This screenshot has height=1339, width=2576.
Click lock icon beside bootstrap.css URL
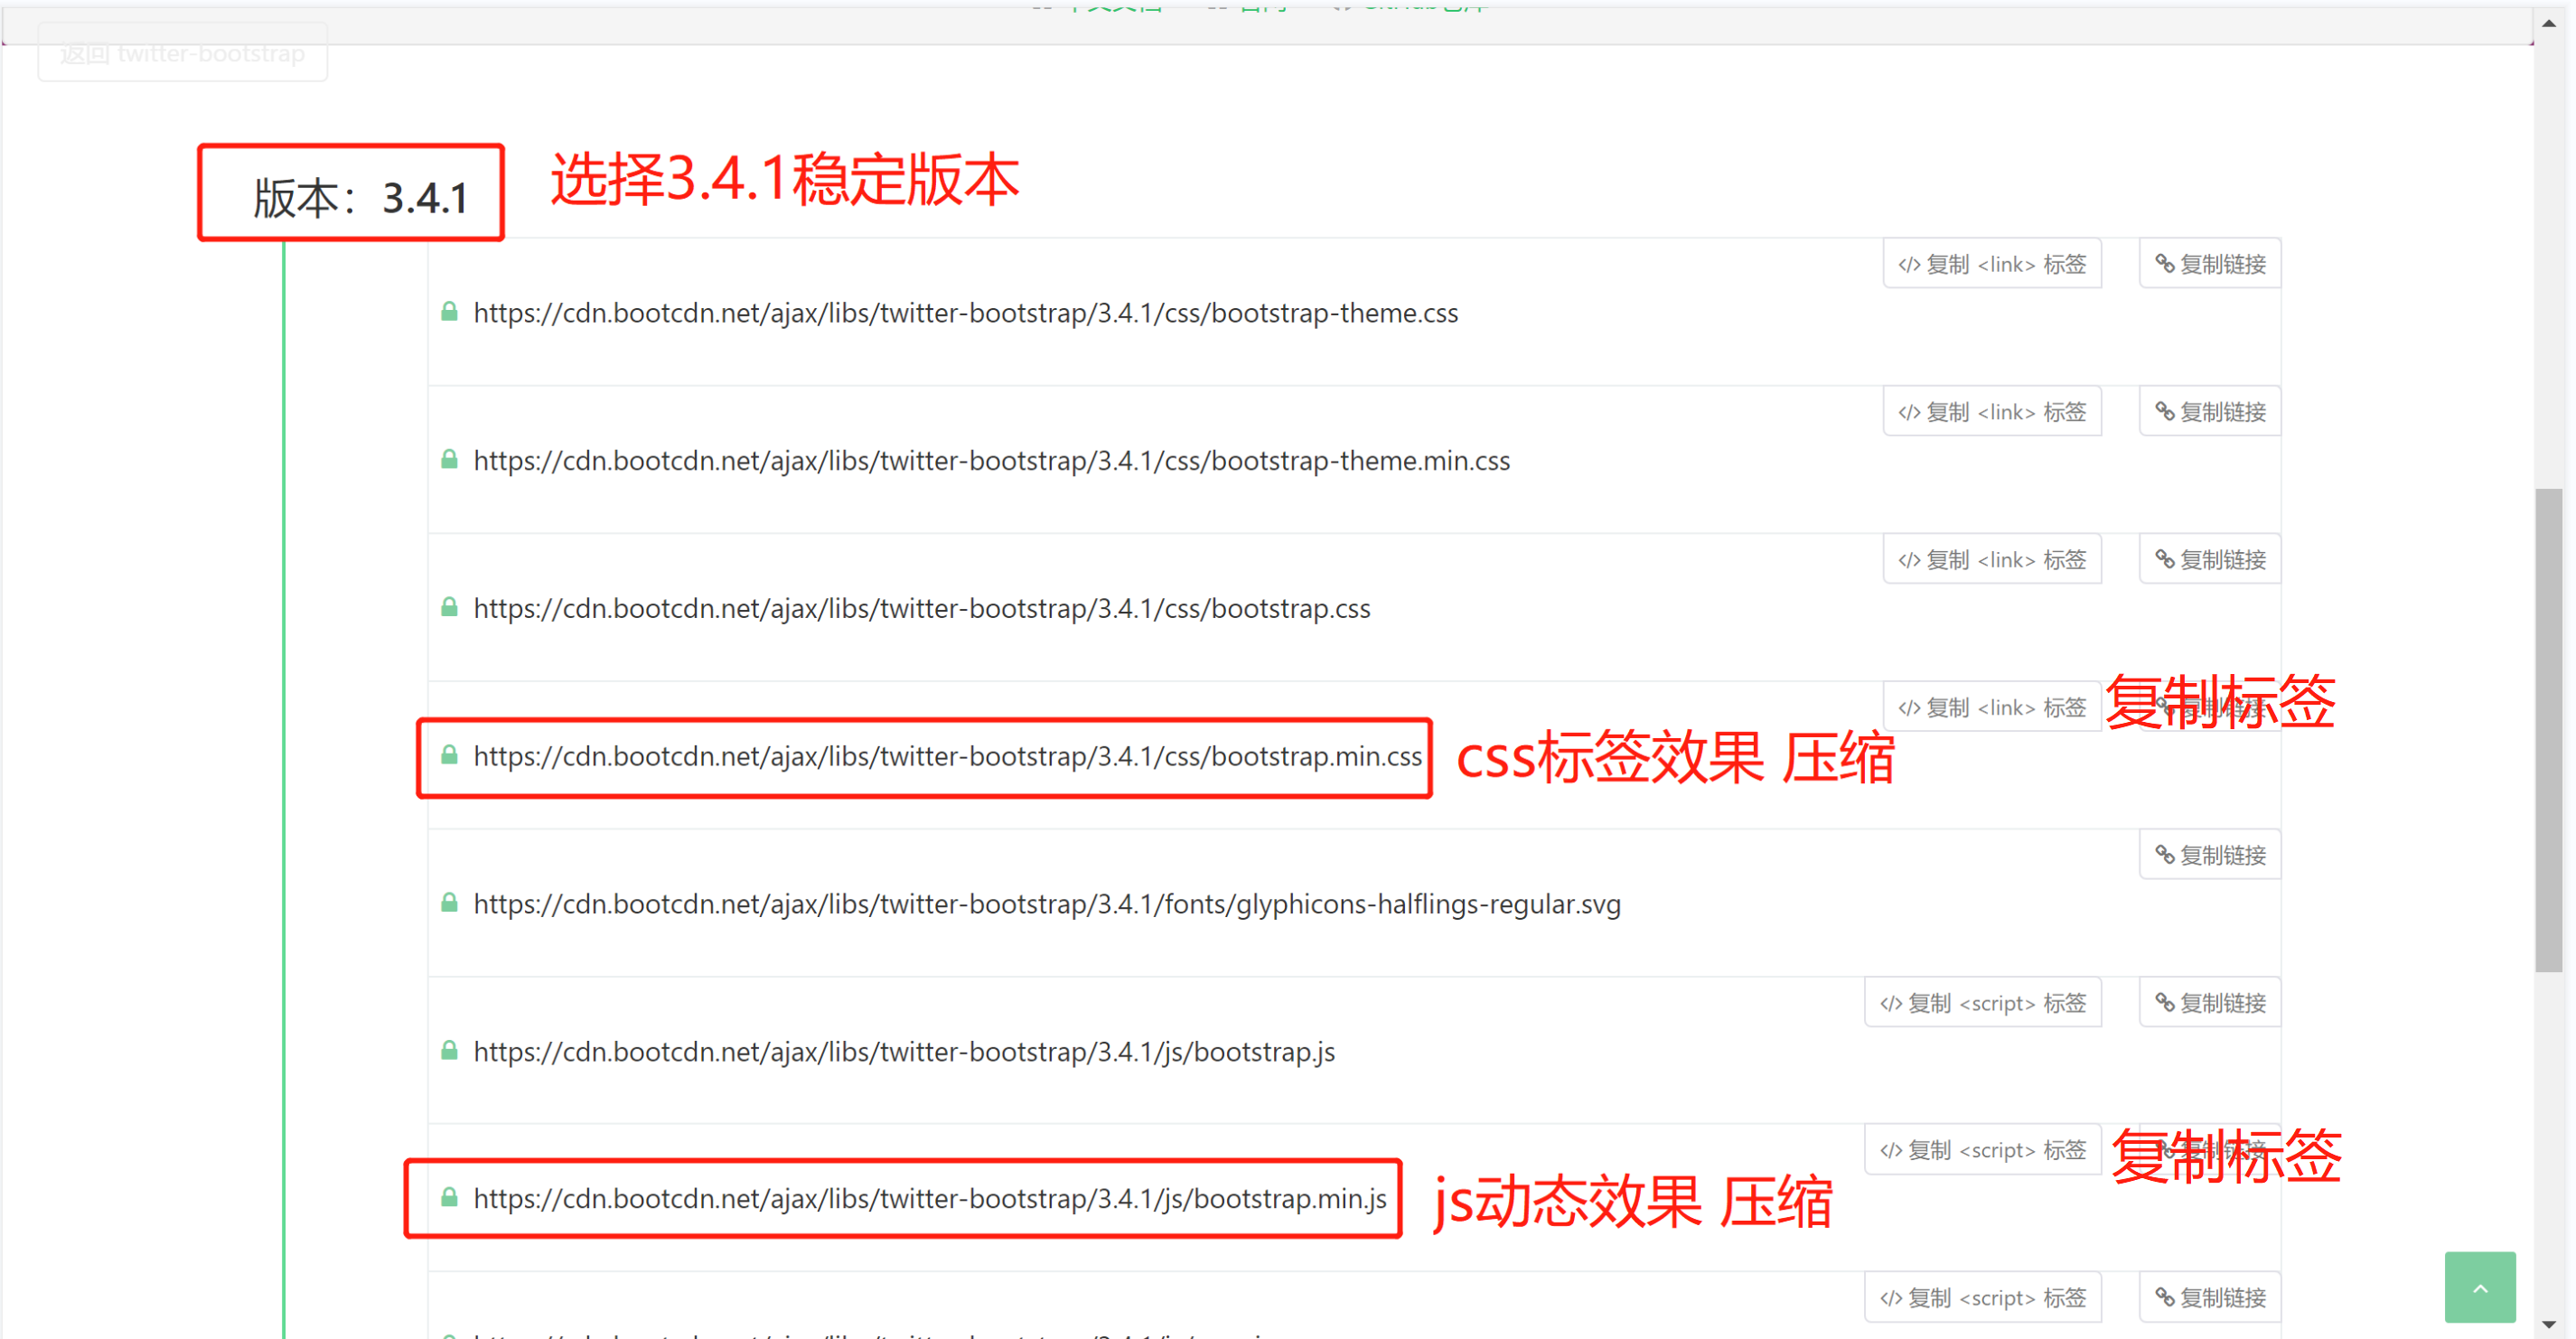click(450, 608)
